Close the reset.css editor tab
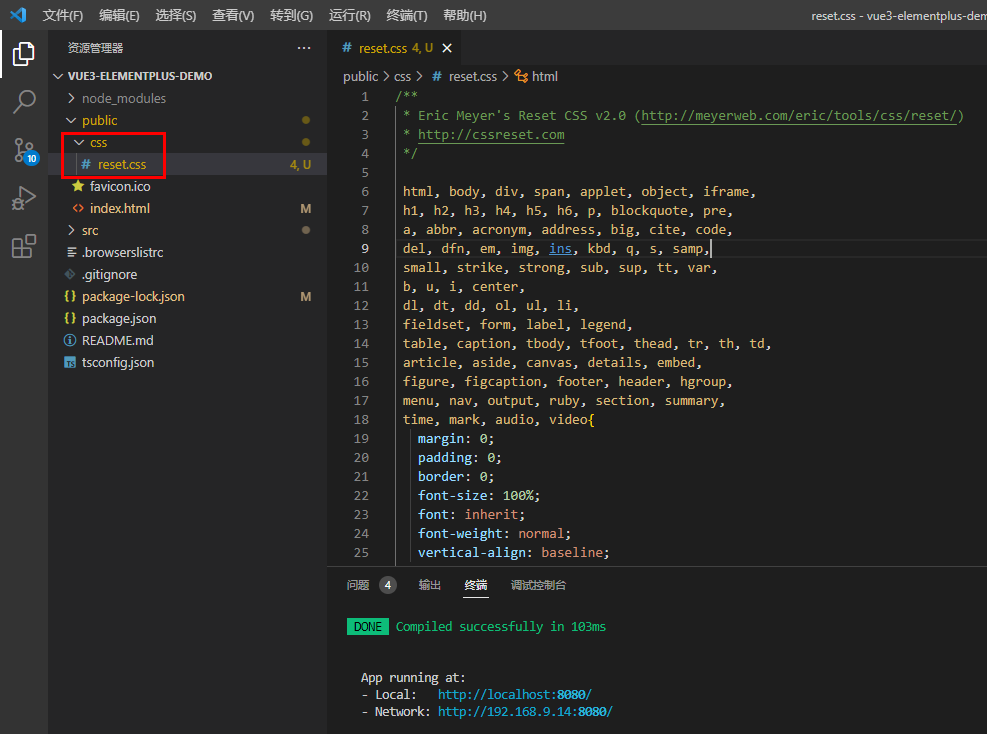 coord(447,48)
